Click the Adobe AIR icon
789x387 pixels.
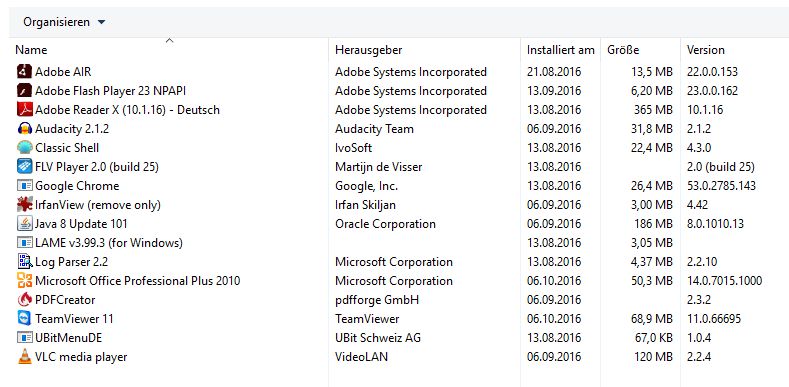pos(24,71)
